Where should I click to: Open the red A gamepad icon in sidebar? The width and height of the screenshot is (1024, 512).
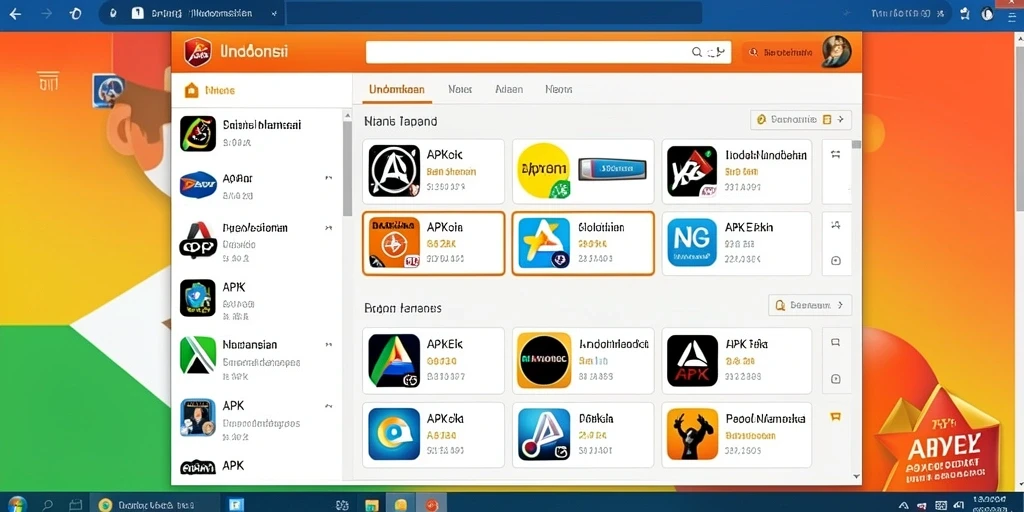pyautogui.click(x=197, y=240)
